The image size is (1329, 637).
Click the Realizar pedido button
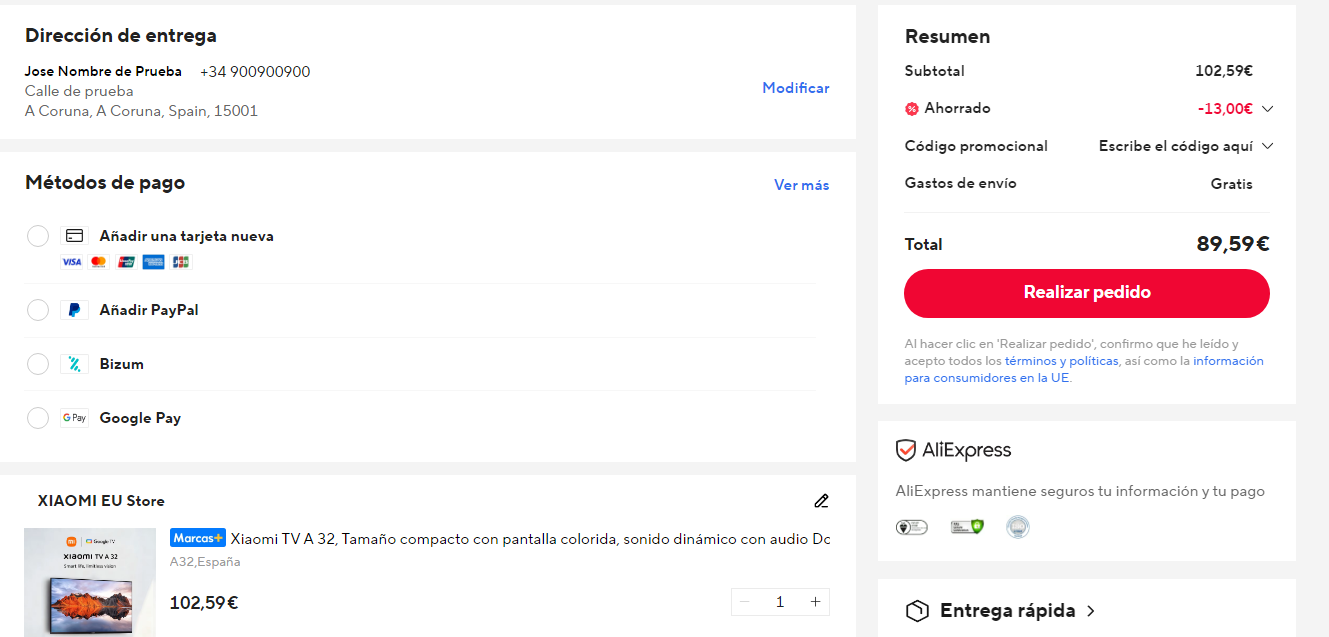pyautogui.click(x=1087, y=293)
